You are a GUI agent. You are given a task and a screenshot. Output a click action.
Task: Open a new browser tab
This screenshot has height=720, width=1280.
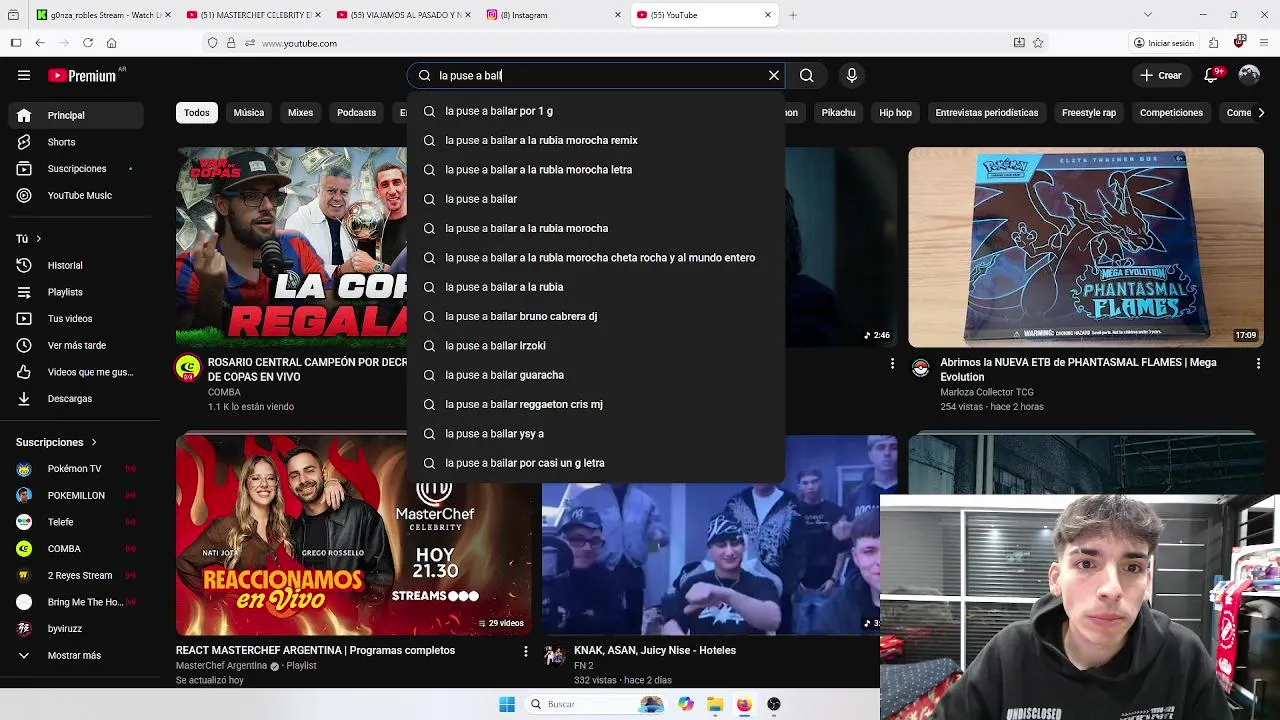pos(793,15)
